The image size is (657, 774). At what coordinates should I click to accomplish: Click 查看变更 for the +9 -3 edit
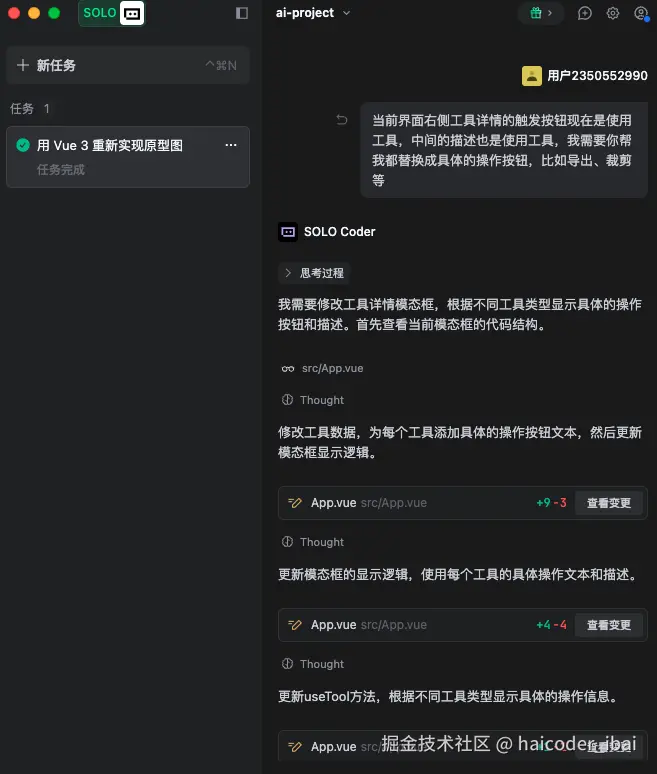point(609,503)
